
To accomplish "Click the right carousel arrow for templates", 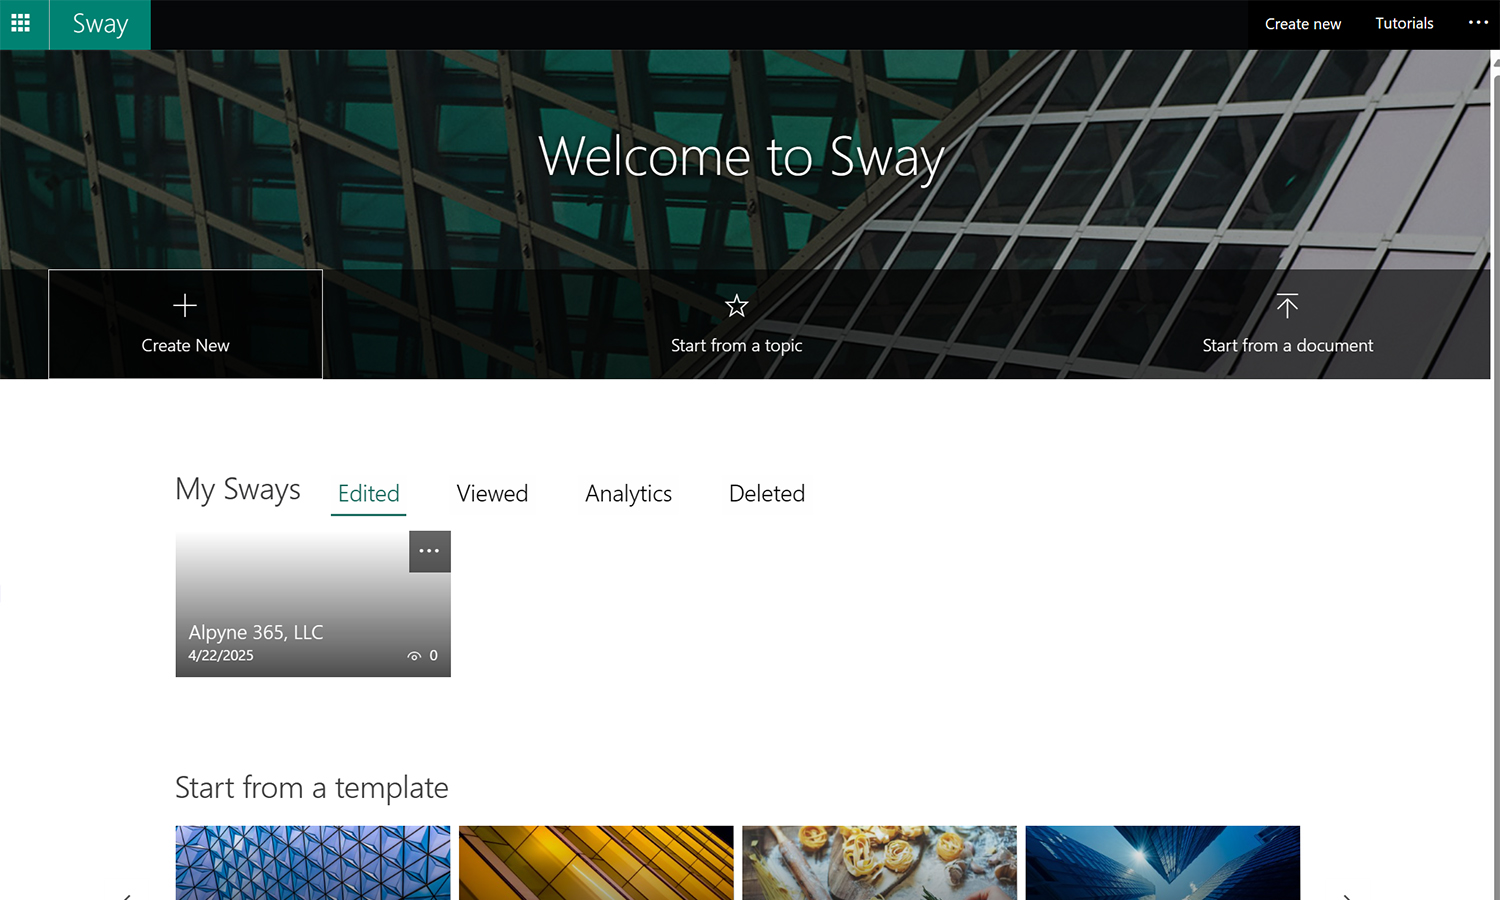I will [1348, 897].
